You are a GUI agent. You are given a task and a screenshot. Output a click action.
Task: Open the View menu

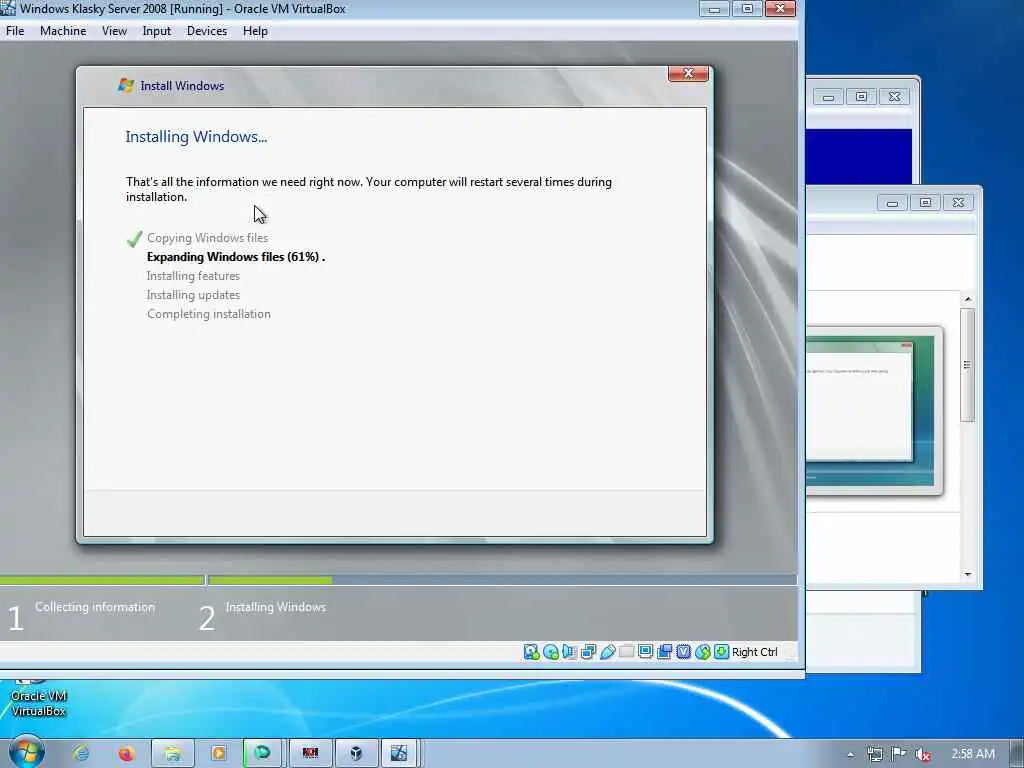coord(114,31)
